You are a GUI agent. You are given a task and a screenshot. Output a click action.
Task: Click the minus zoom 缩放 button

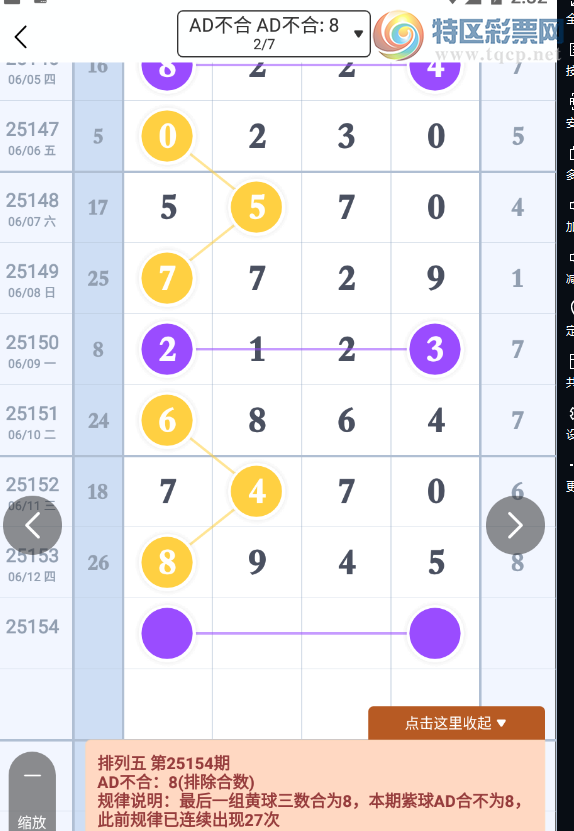pyautogui.click(x=32, y=792)
